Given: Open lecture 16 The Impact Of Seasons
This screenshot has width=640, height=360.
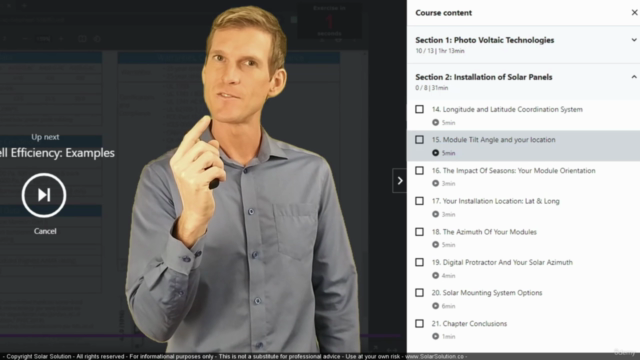Looking at the screenshot, I should (513, 171).
